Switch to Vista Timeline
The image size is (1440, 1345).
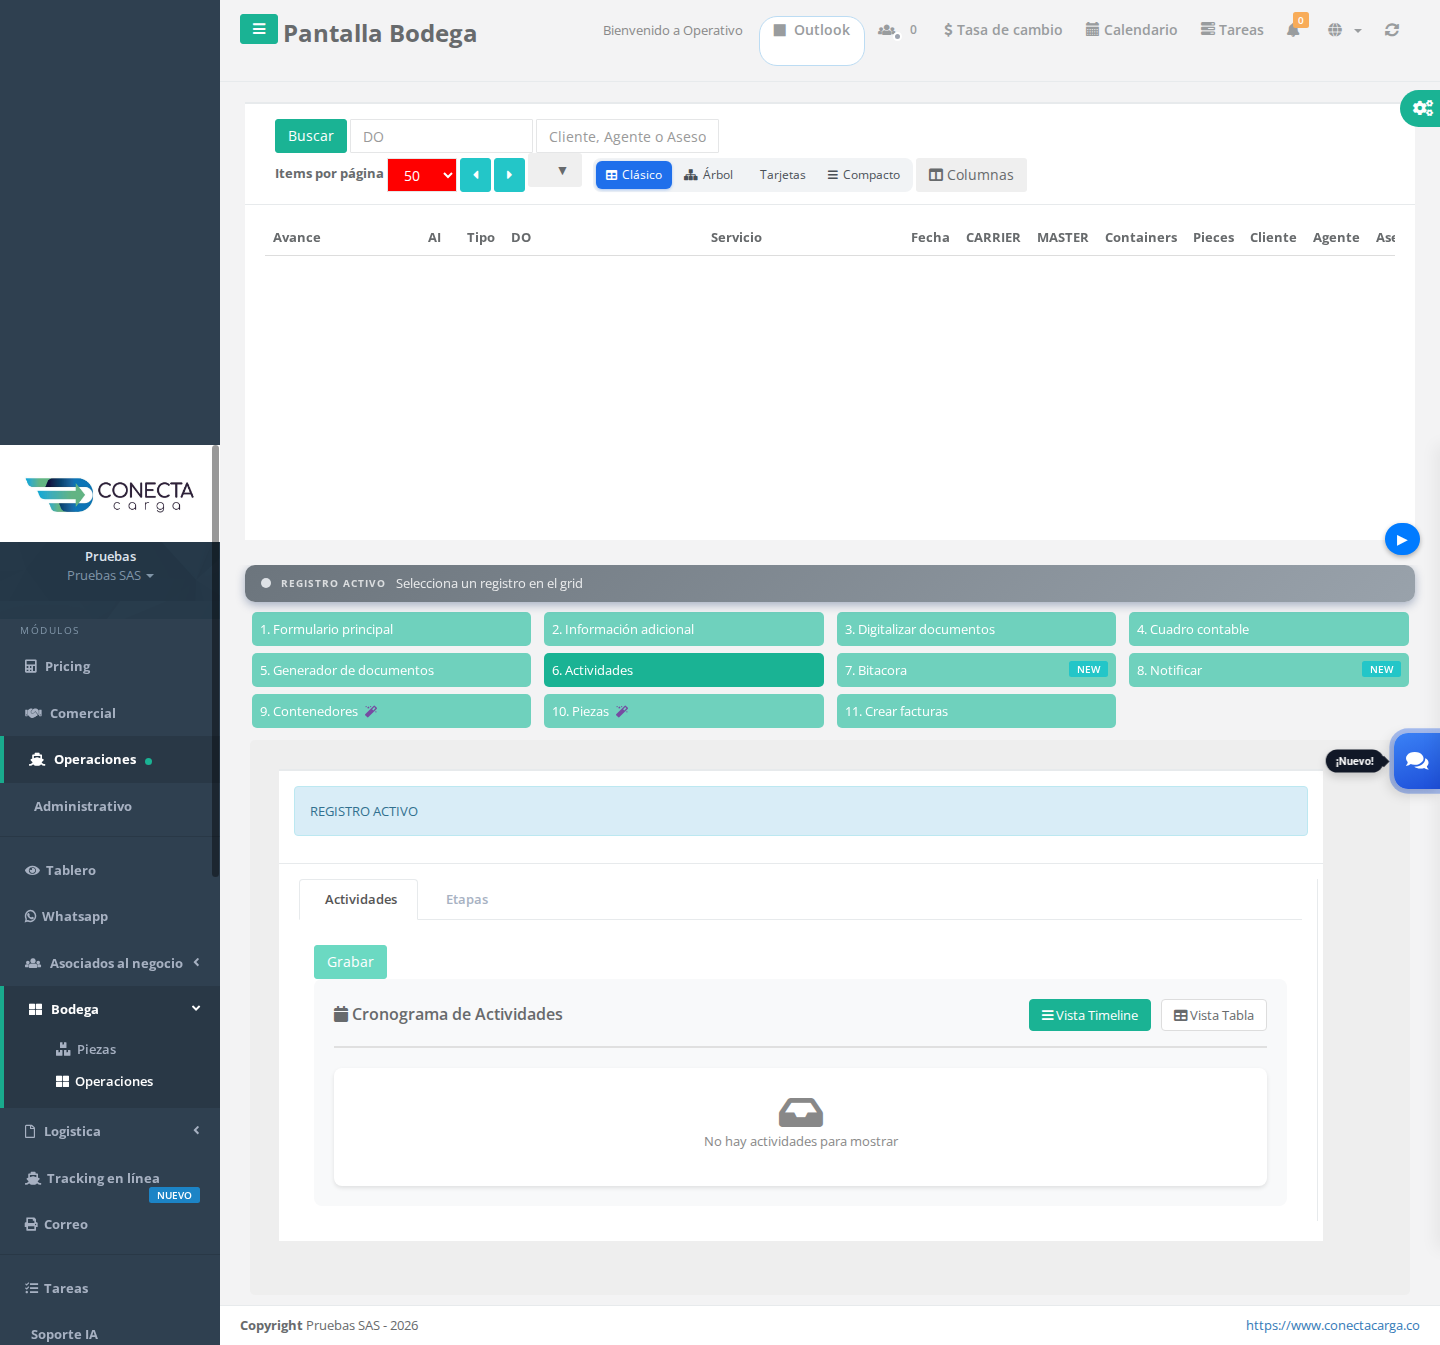point(1090,1015)
